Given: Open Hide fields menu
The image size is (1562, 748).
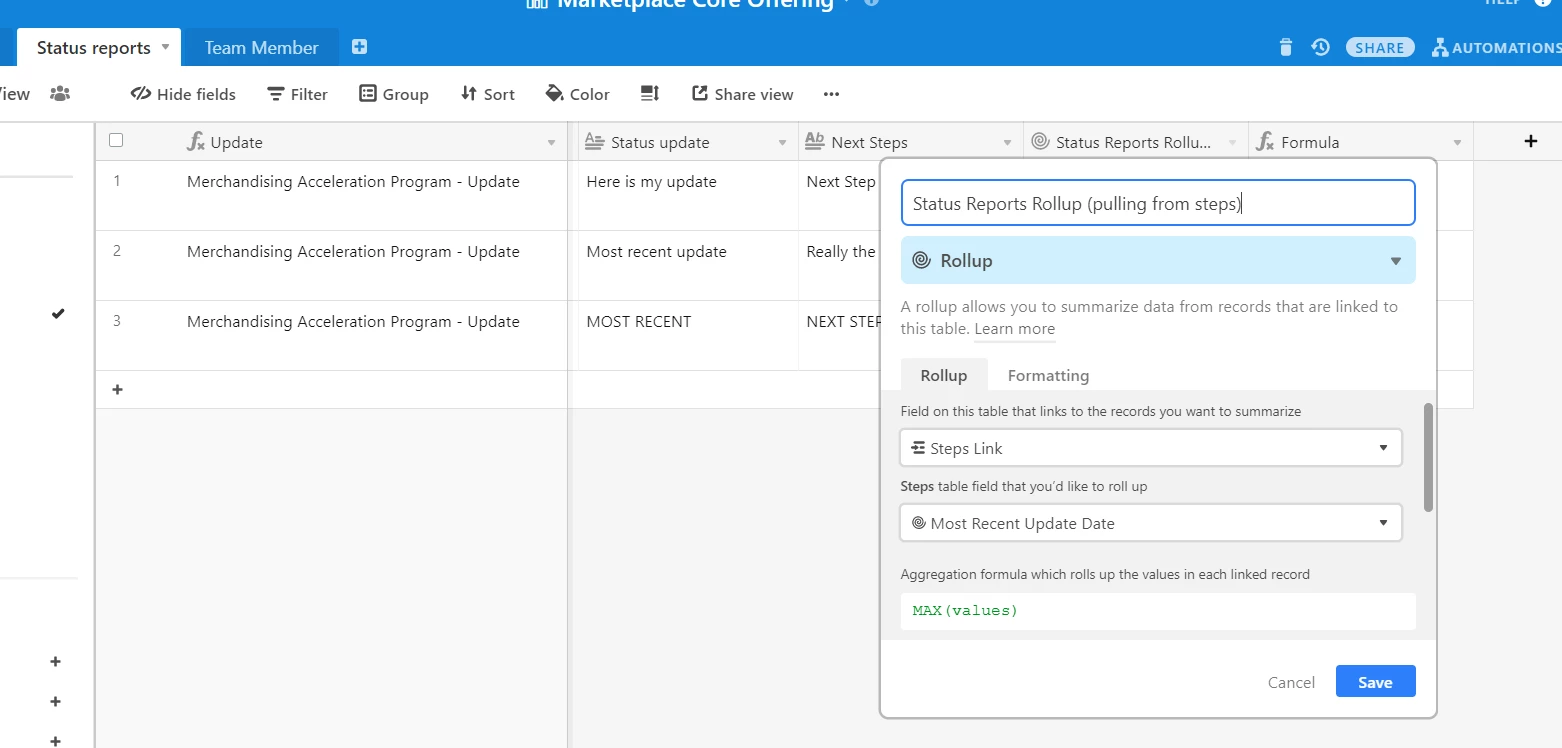Looking at the screenshot, I should tap(184, 94).
